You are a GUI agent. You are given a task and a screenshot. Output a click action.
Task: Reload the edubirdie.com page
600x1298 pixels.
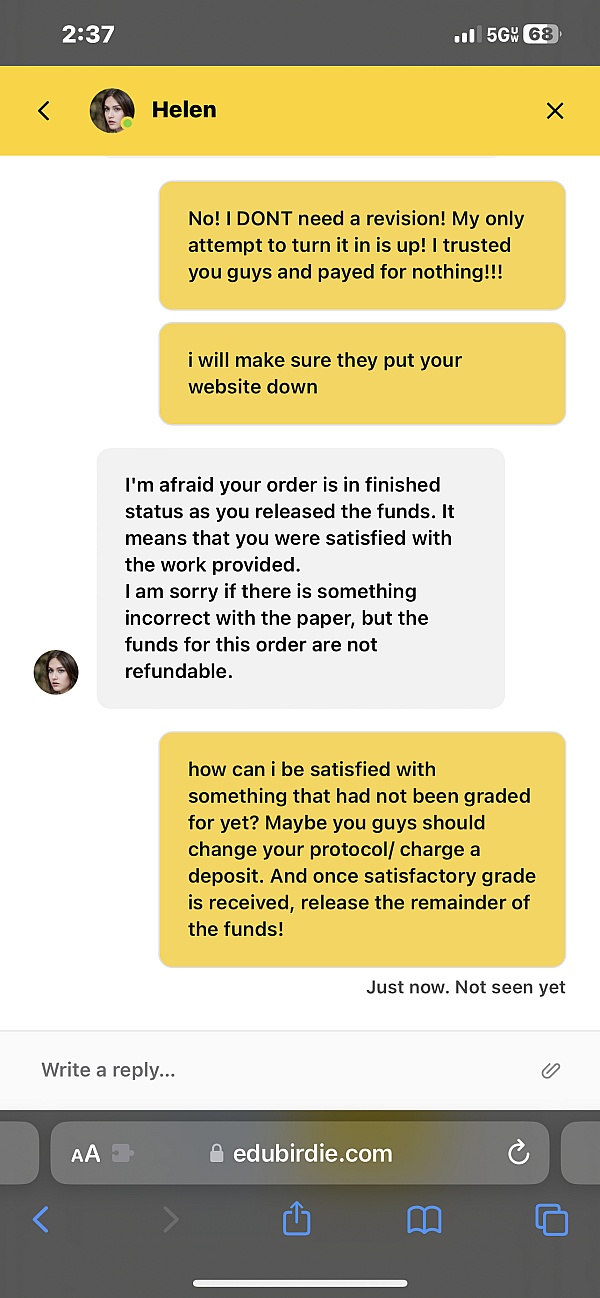[x=518, y=1154]
